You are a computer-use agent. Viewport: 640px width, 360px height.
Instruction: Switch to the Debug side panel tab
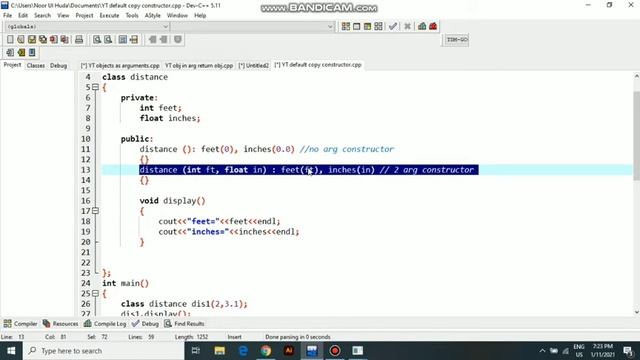(58, 65)
